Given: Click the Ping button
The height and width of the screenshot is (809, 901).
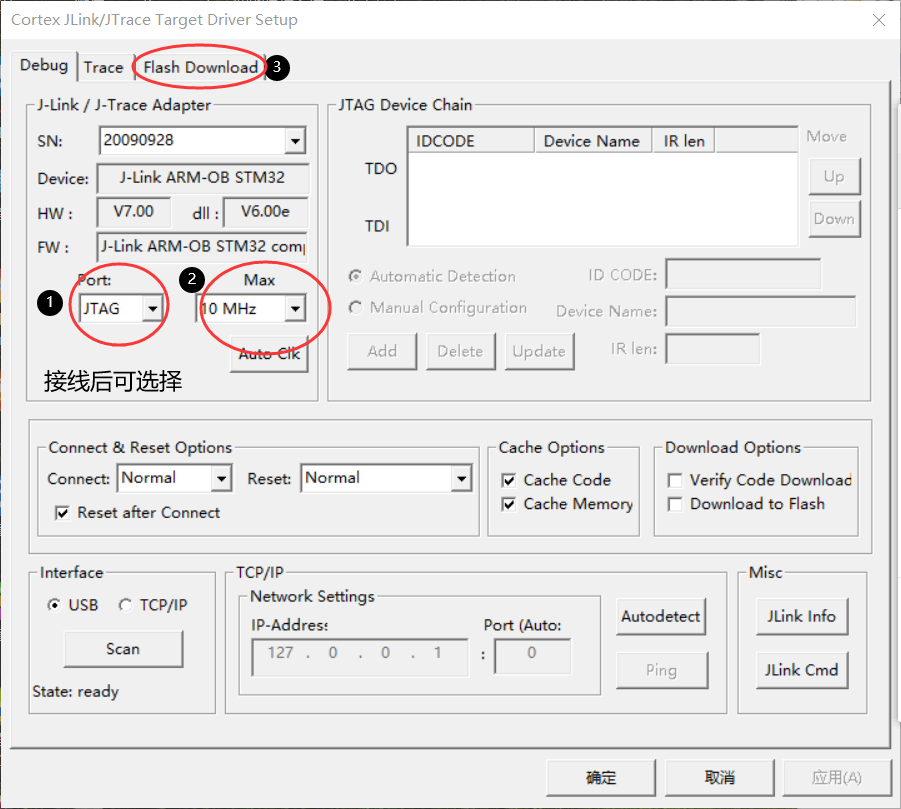Looking at the screenshot, I should [662, 670].
